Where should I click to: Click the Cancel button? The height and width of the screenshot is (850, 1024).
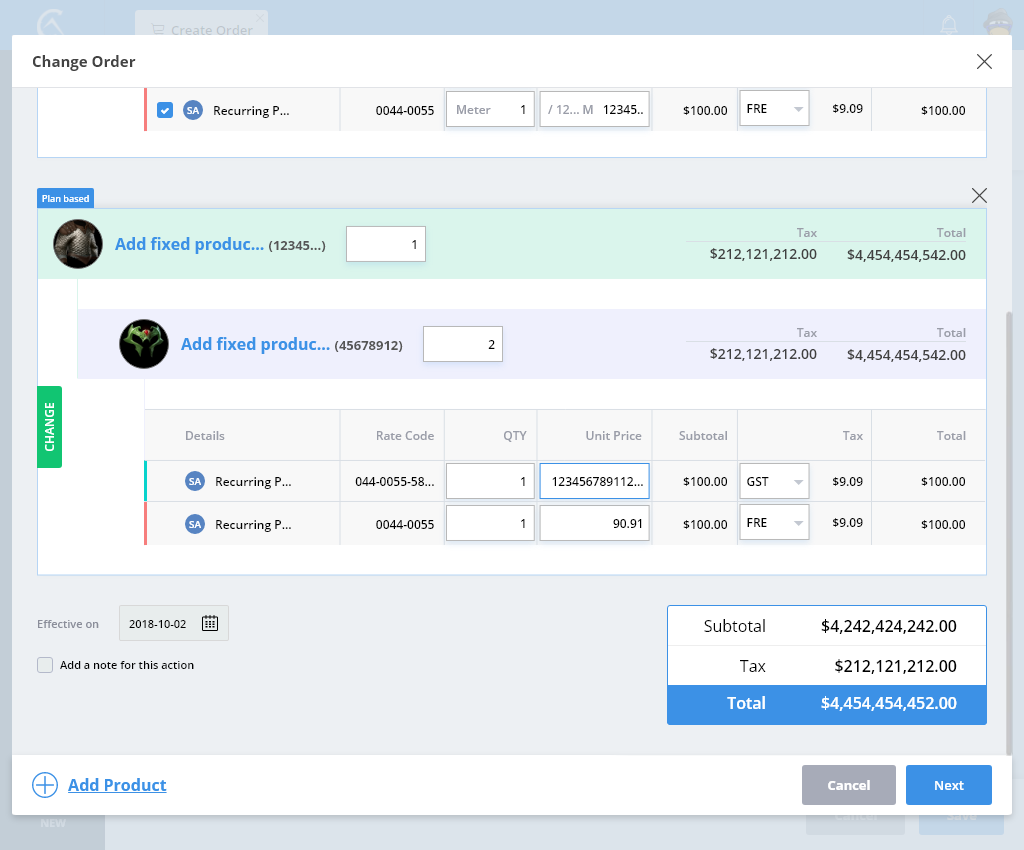[x=848, y=785]
